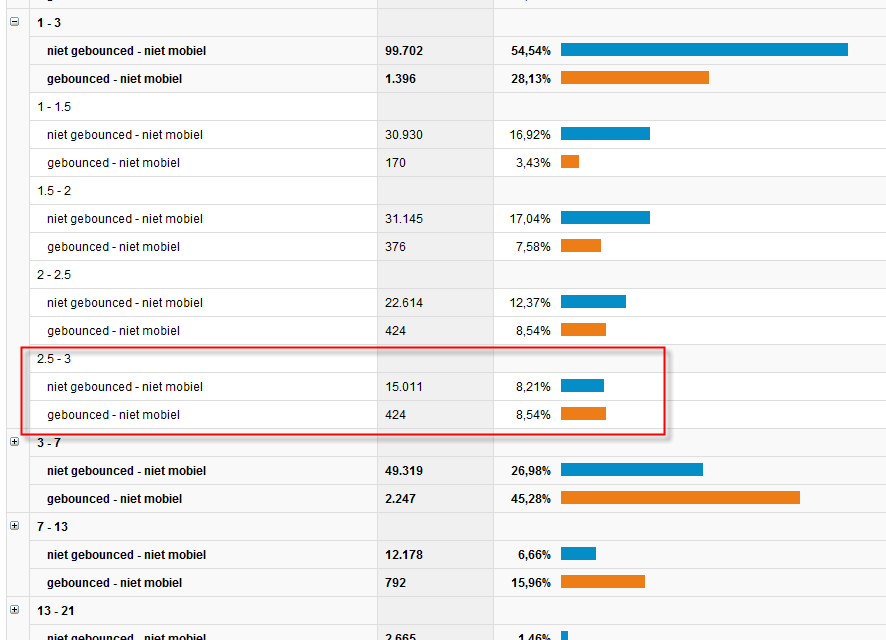The image size is (886, 640).
Task: Click the blue bar for 26,98%
Action: (x=632, y=470)
